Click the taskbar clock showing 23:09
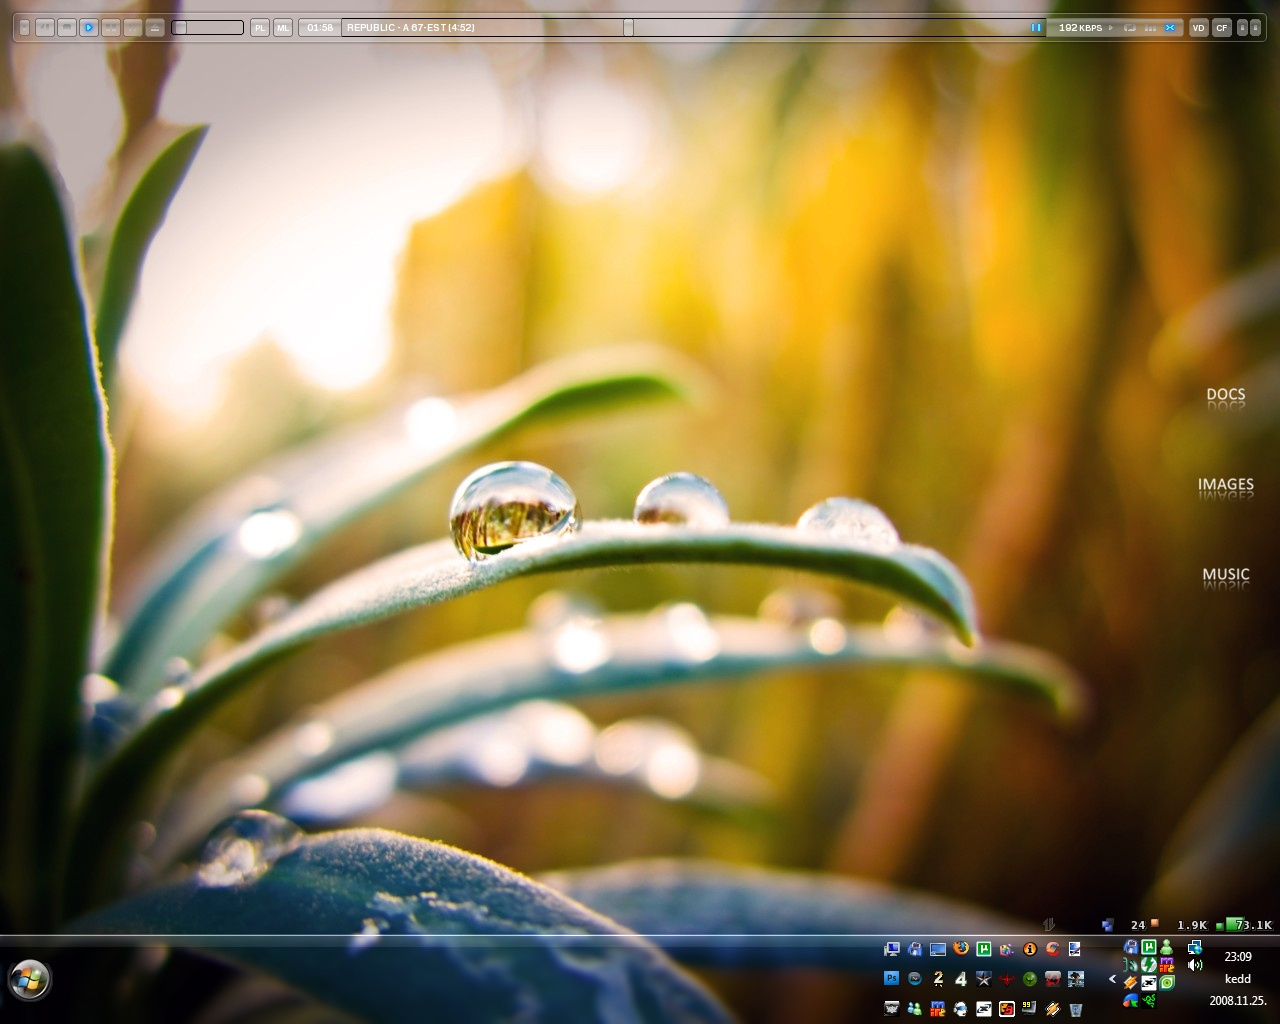The width and height of the screenshot is (1280, 1024). click(1238, 957)
